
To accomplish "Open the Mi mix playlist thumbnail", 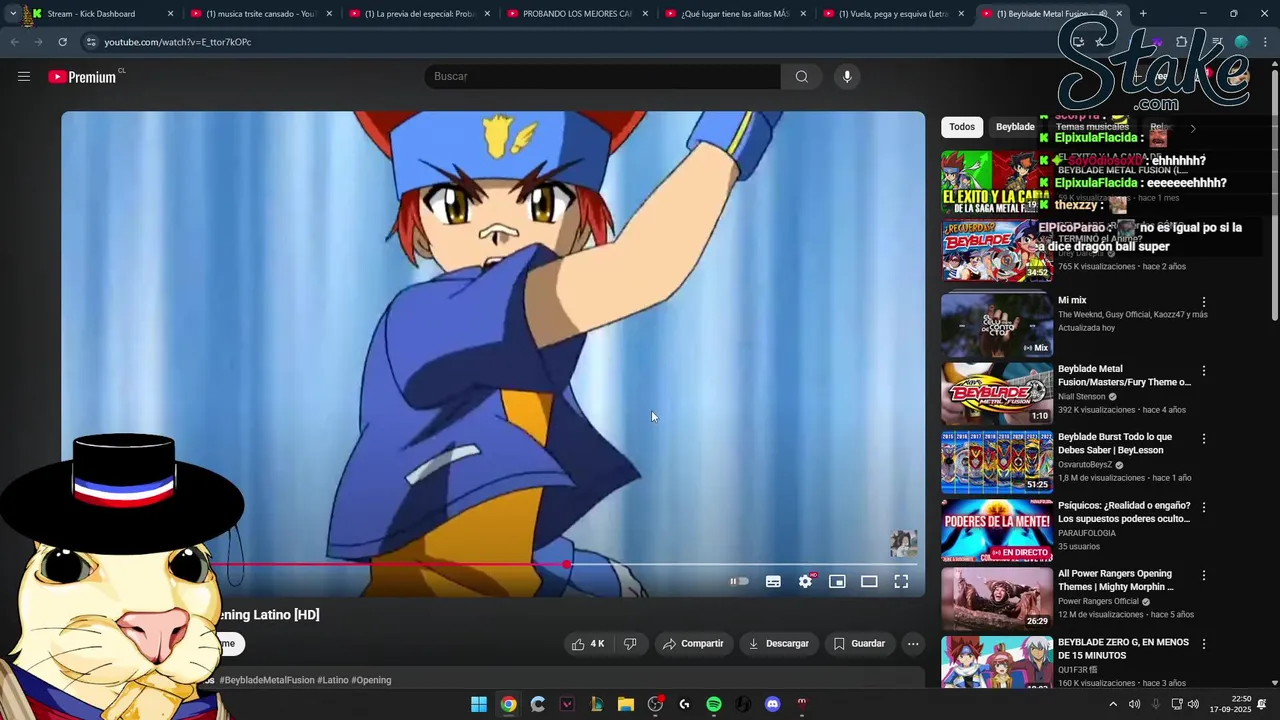I will coord(997,325).
